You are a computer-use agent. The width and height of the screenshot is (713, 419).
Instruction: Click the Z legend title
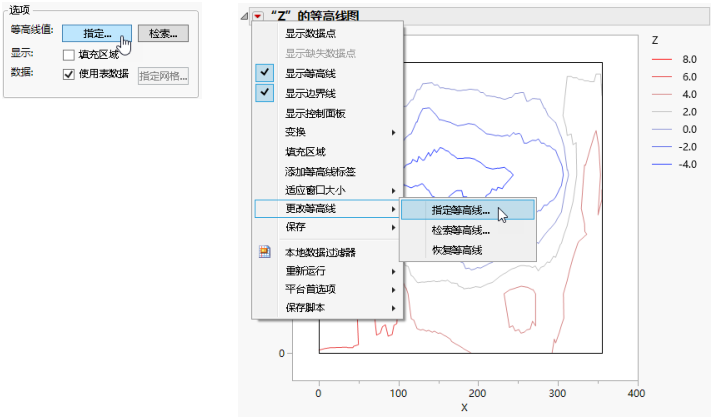point(655,40)
